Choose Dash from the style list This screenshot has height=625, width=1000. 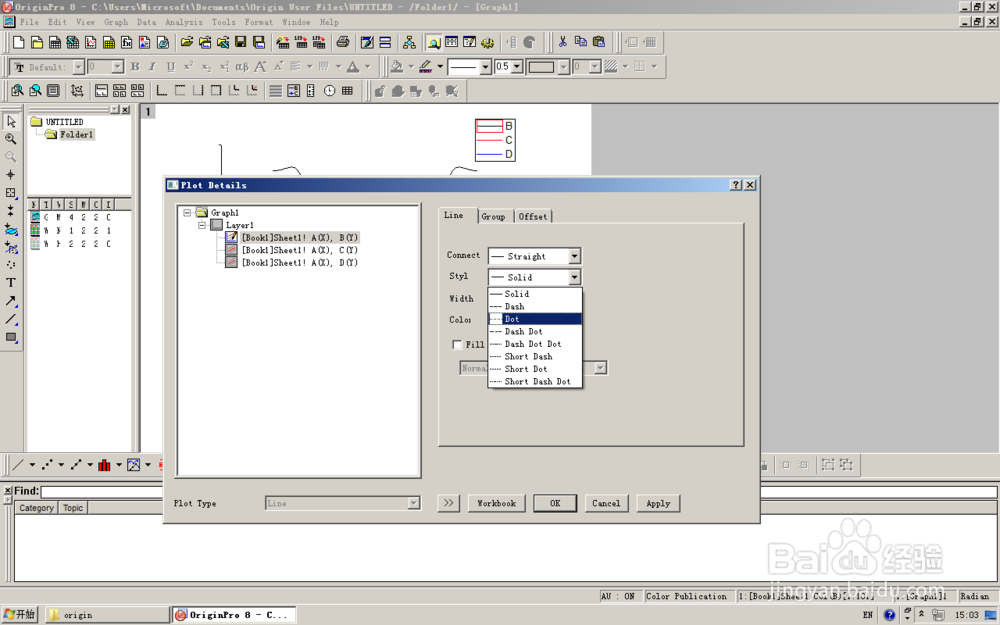coord(535,307)
